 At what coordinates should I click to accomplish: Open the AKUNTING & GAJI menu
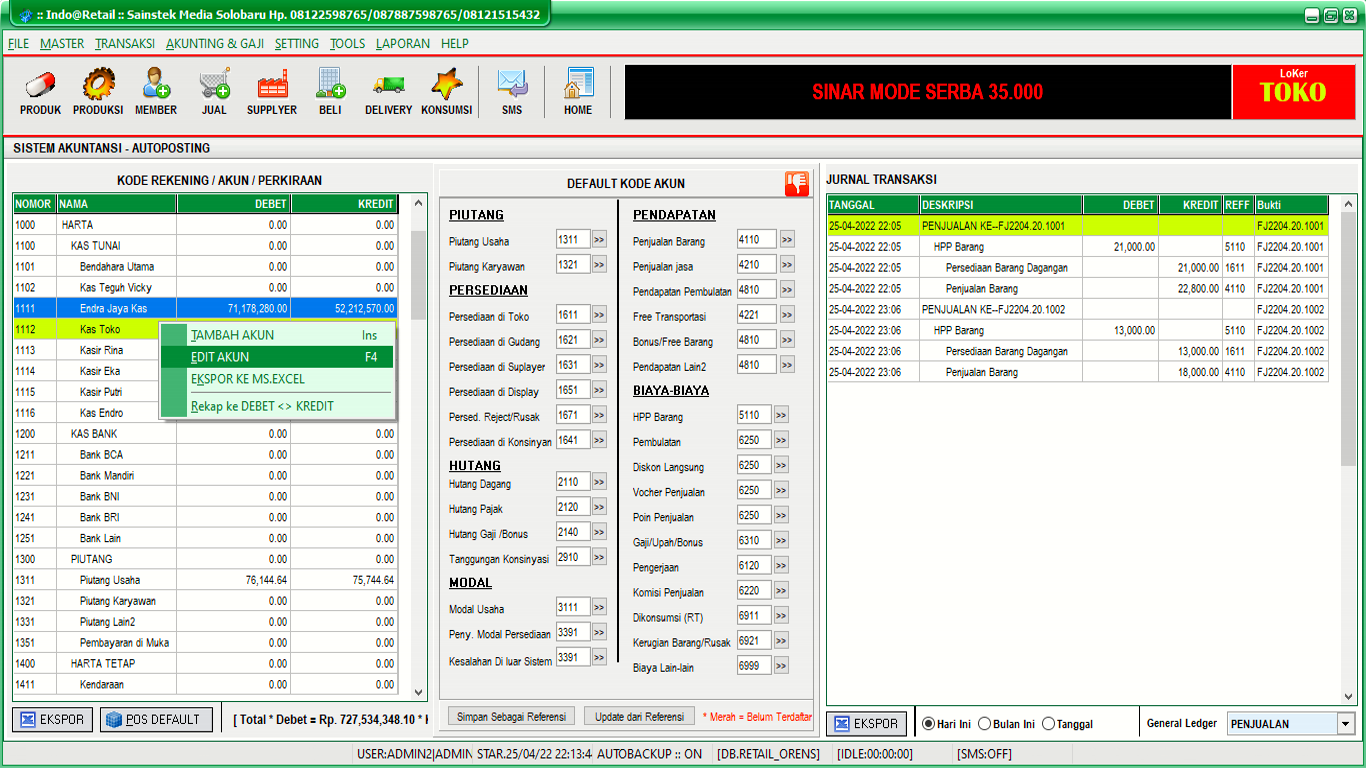pos(216,44)
